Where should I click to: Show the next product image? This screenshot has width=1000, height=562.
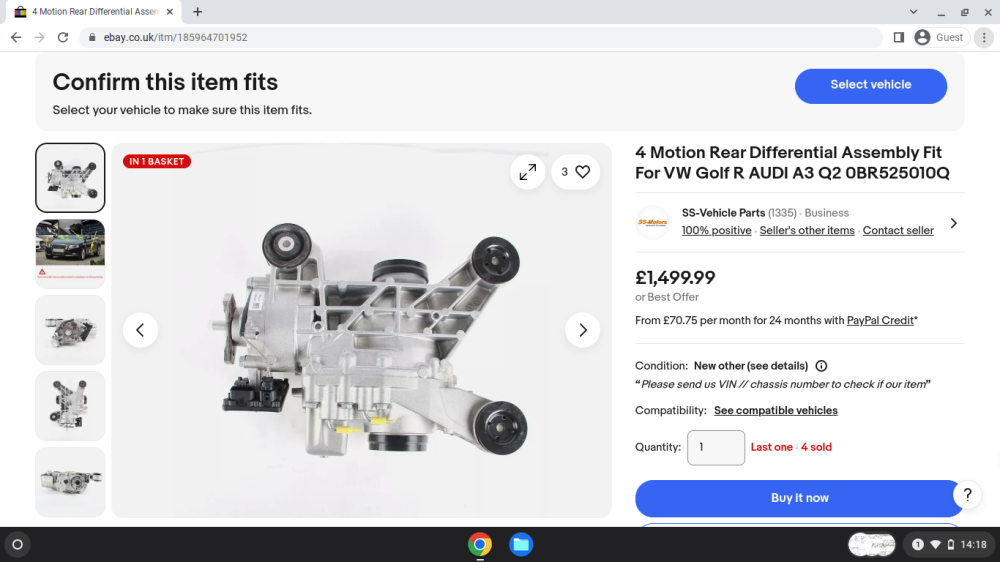[x=582, y=330]
